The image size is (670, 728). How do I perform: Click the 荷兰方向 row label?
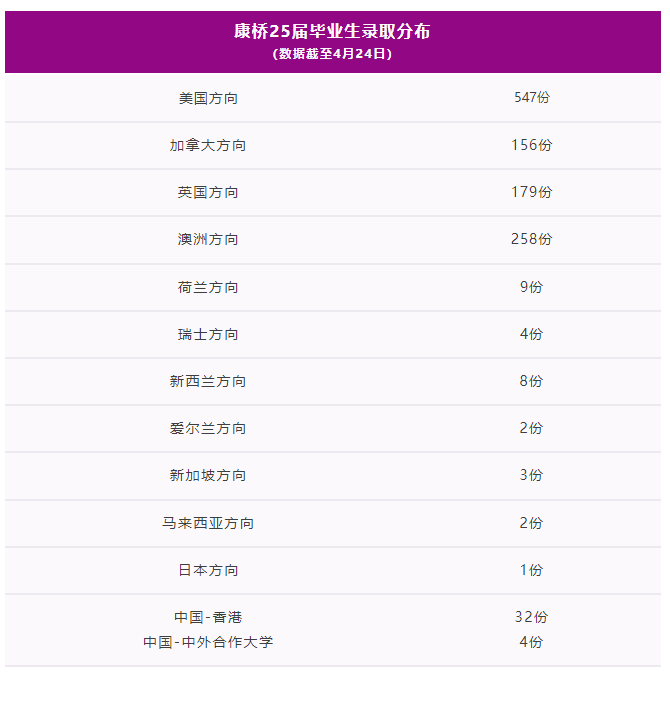208,287
